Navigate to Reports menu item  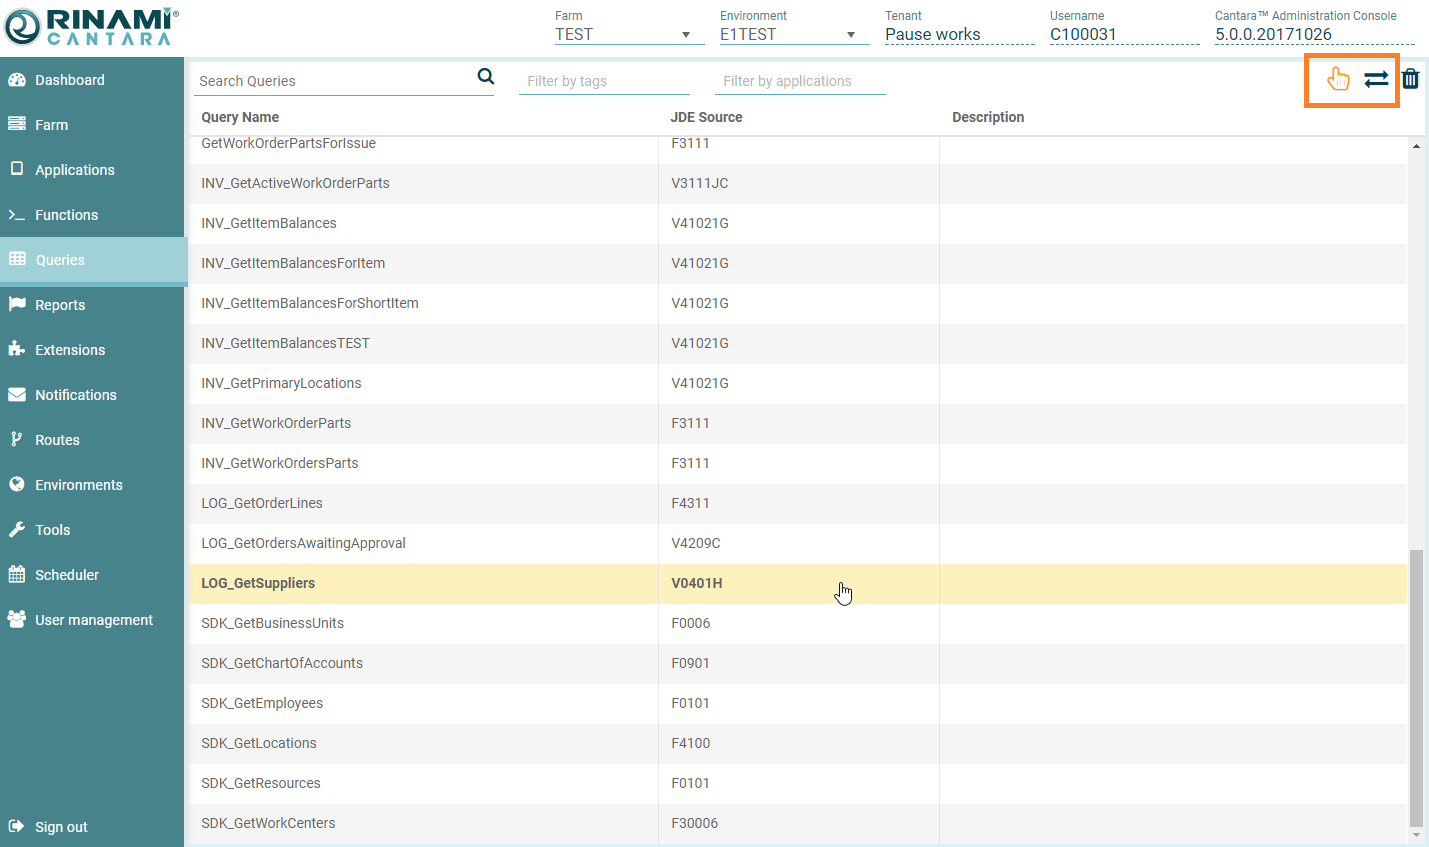pyautogui.click(x=59, y=305)
